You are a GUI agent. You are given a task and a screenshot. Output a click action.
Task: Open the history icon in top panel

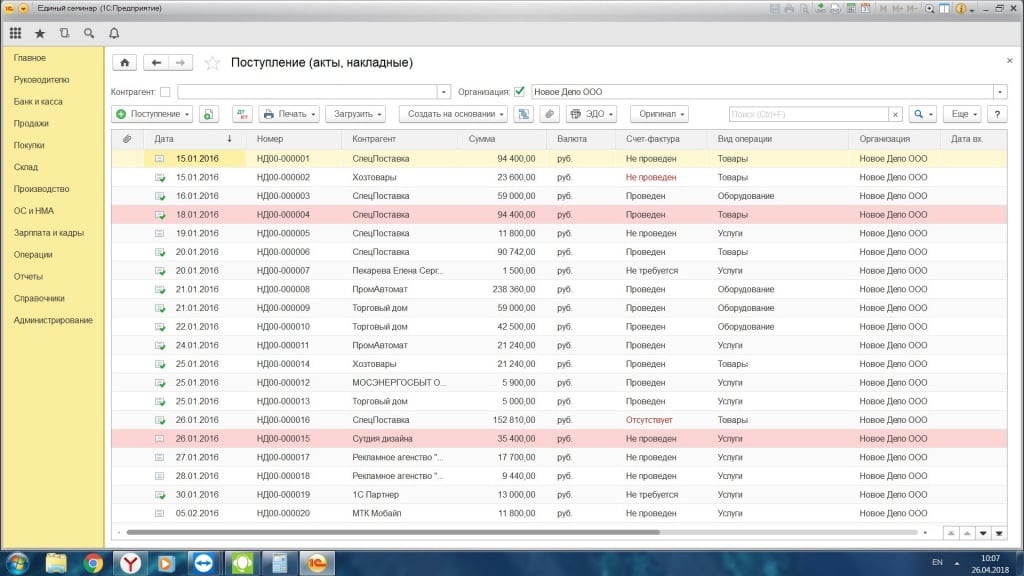click(x=65, y=32)
